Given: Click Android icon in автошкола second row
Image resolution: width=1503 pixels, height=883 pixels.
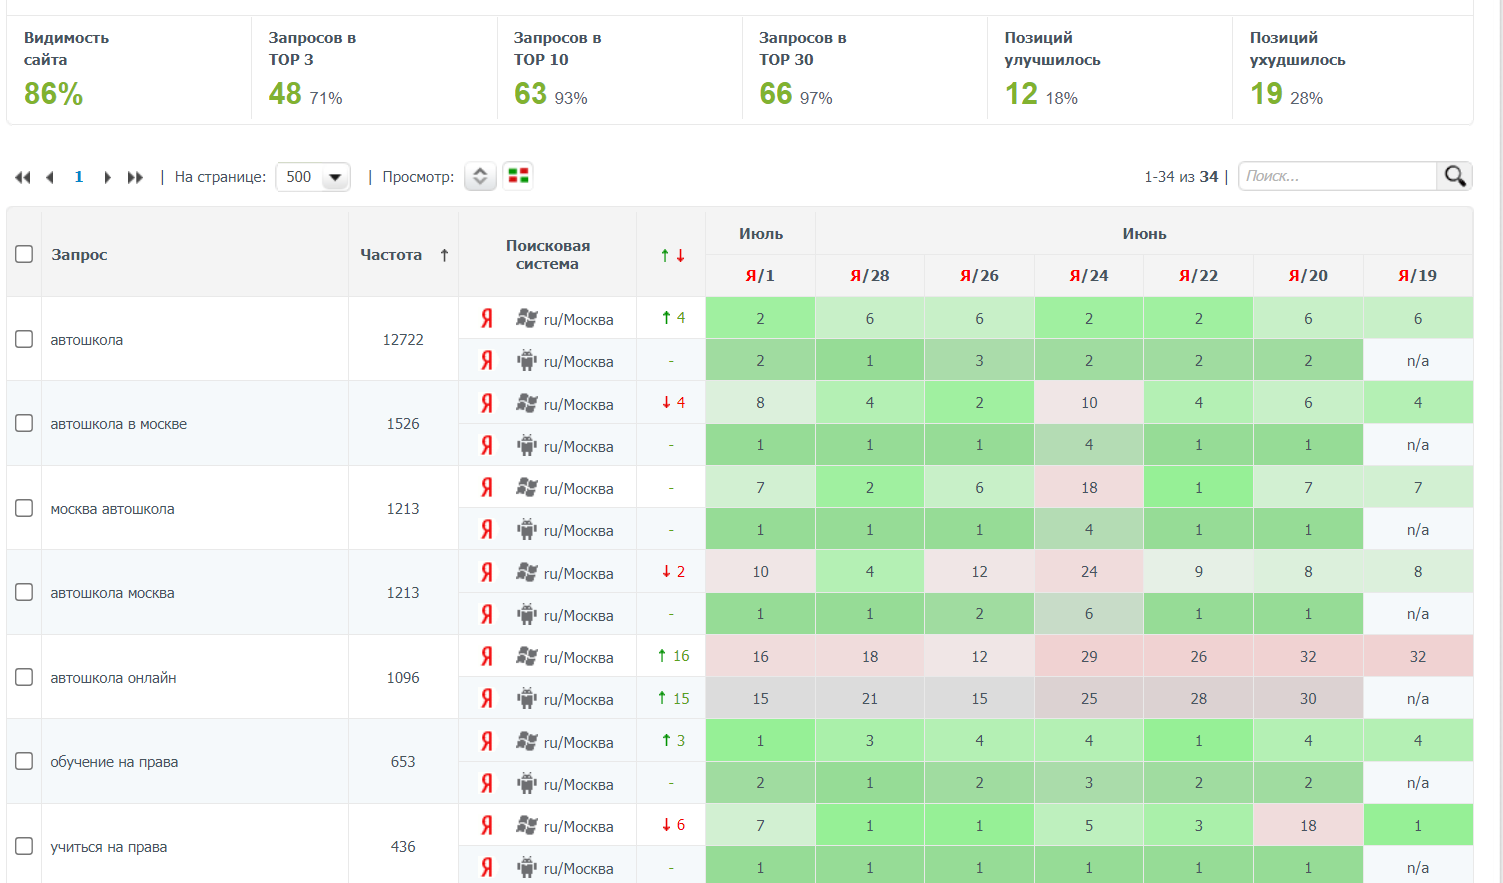Looking at the screenshot, I should point(527,361).
